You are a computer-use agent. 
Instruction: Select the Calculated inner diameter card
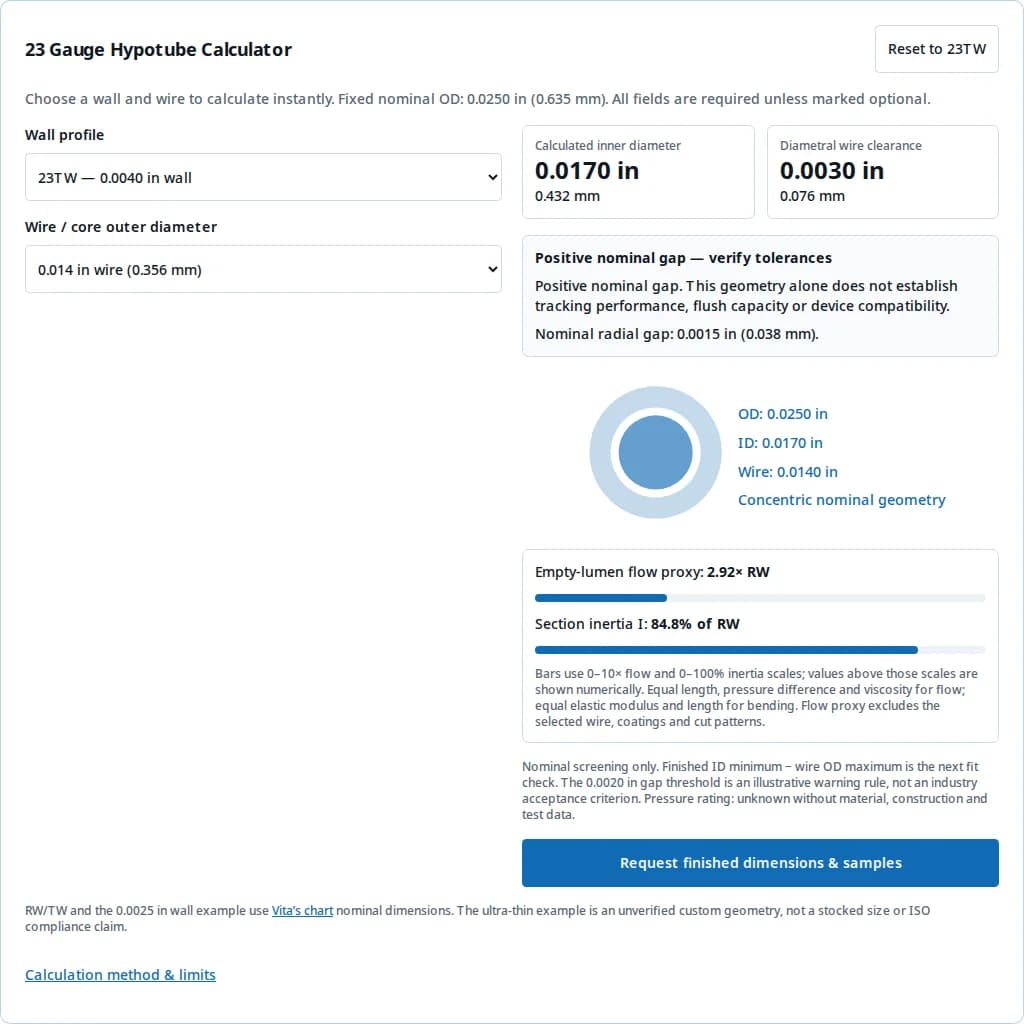tap(638, 172)
